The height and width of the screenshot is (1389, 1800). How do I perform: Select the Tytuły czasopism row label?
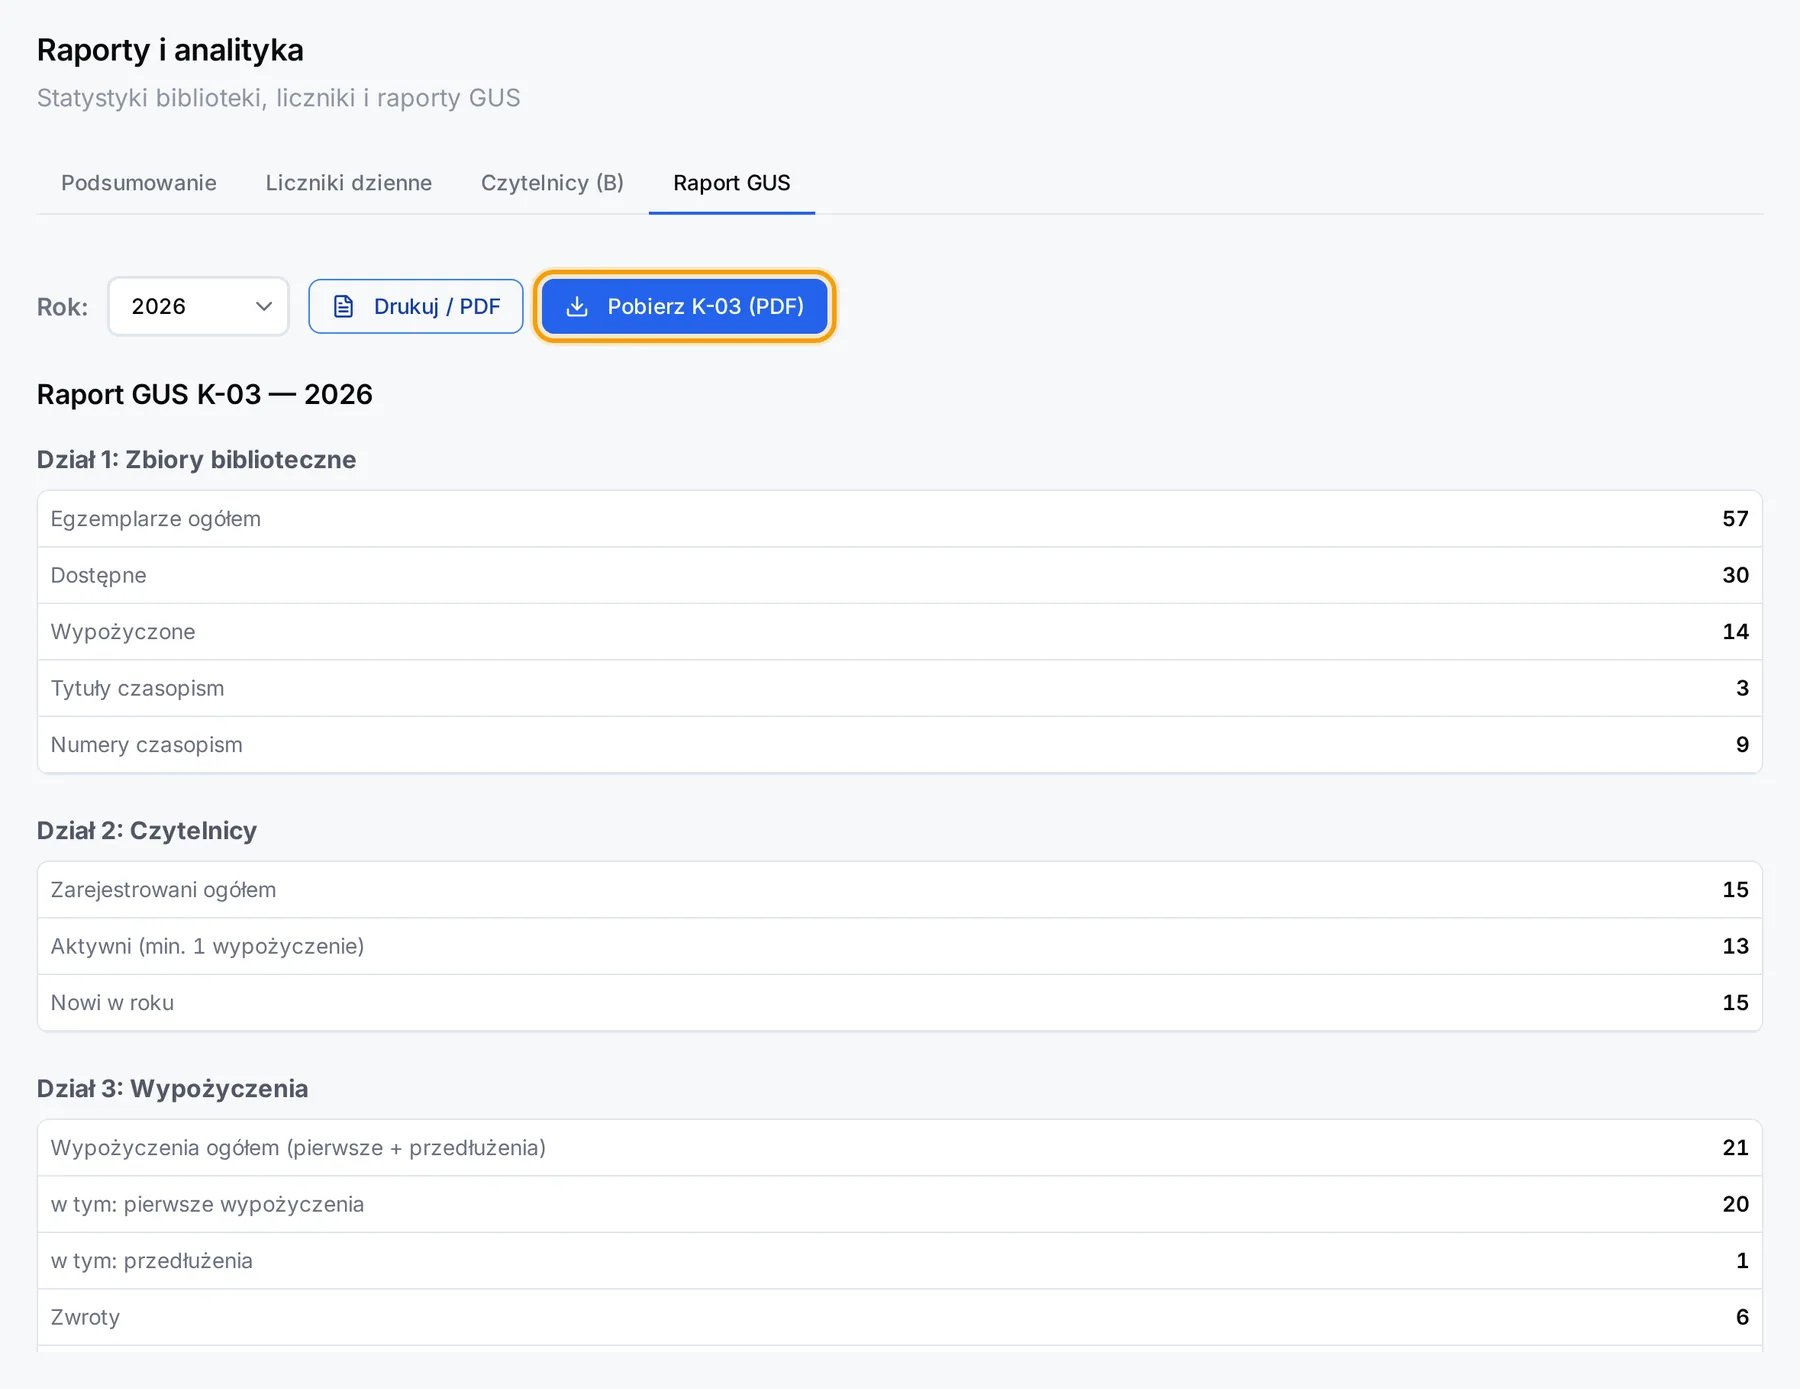pos(138,688)
